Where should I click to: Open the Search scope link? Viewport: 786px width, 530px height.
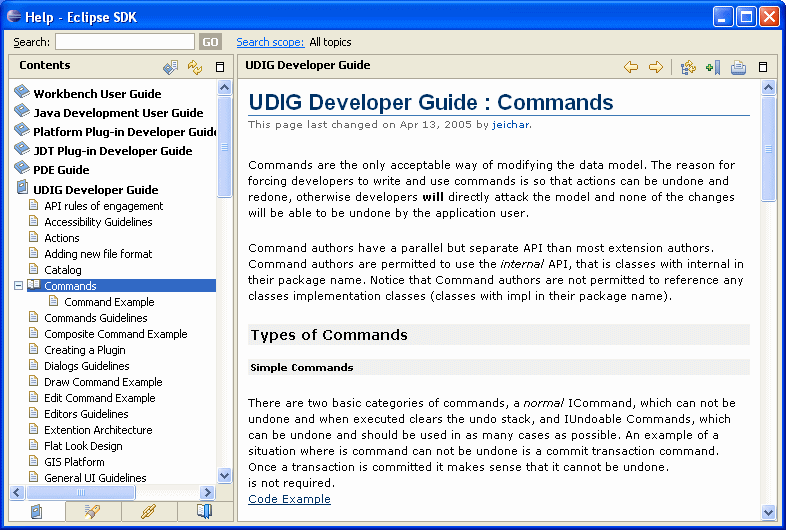click(x=270, y=42)
